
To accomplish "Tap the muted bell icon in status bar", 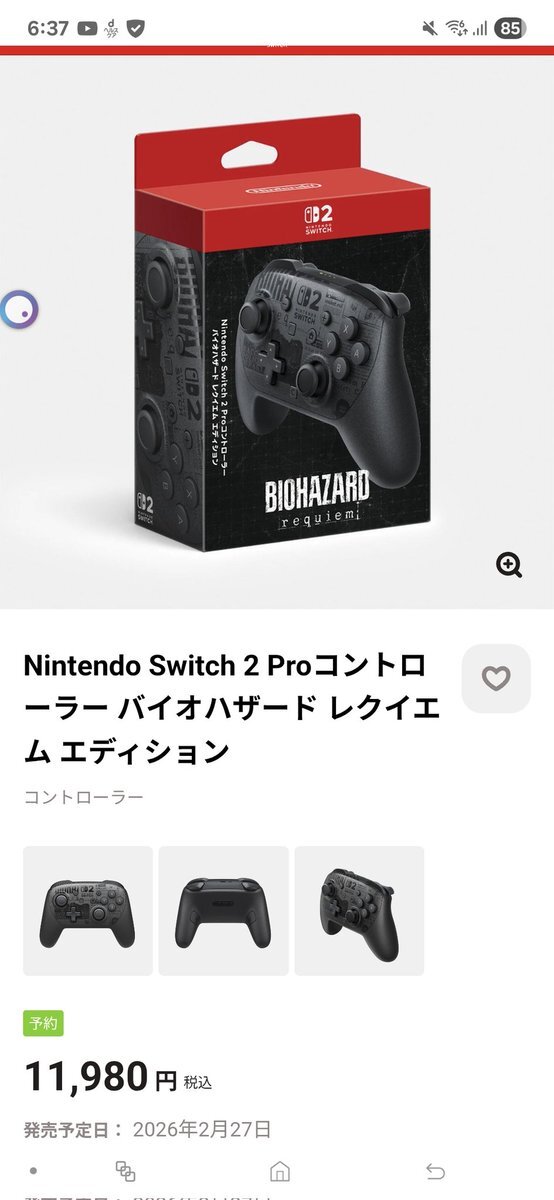I will [x=430, y=28].
